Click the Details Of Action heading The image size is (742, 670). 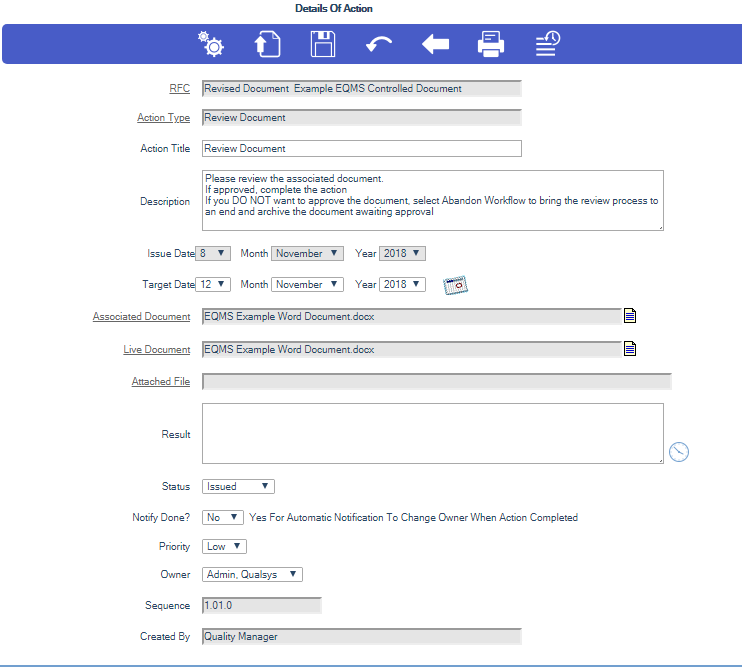(334, 9)
